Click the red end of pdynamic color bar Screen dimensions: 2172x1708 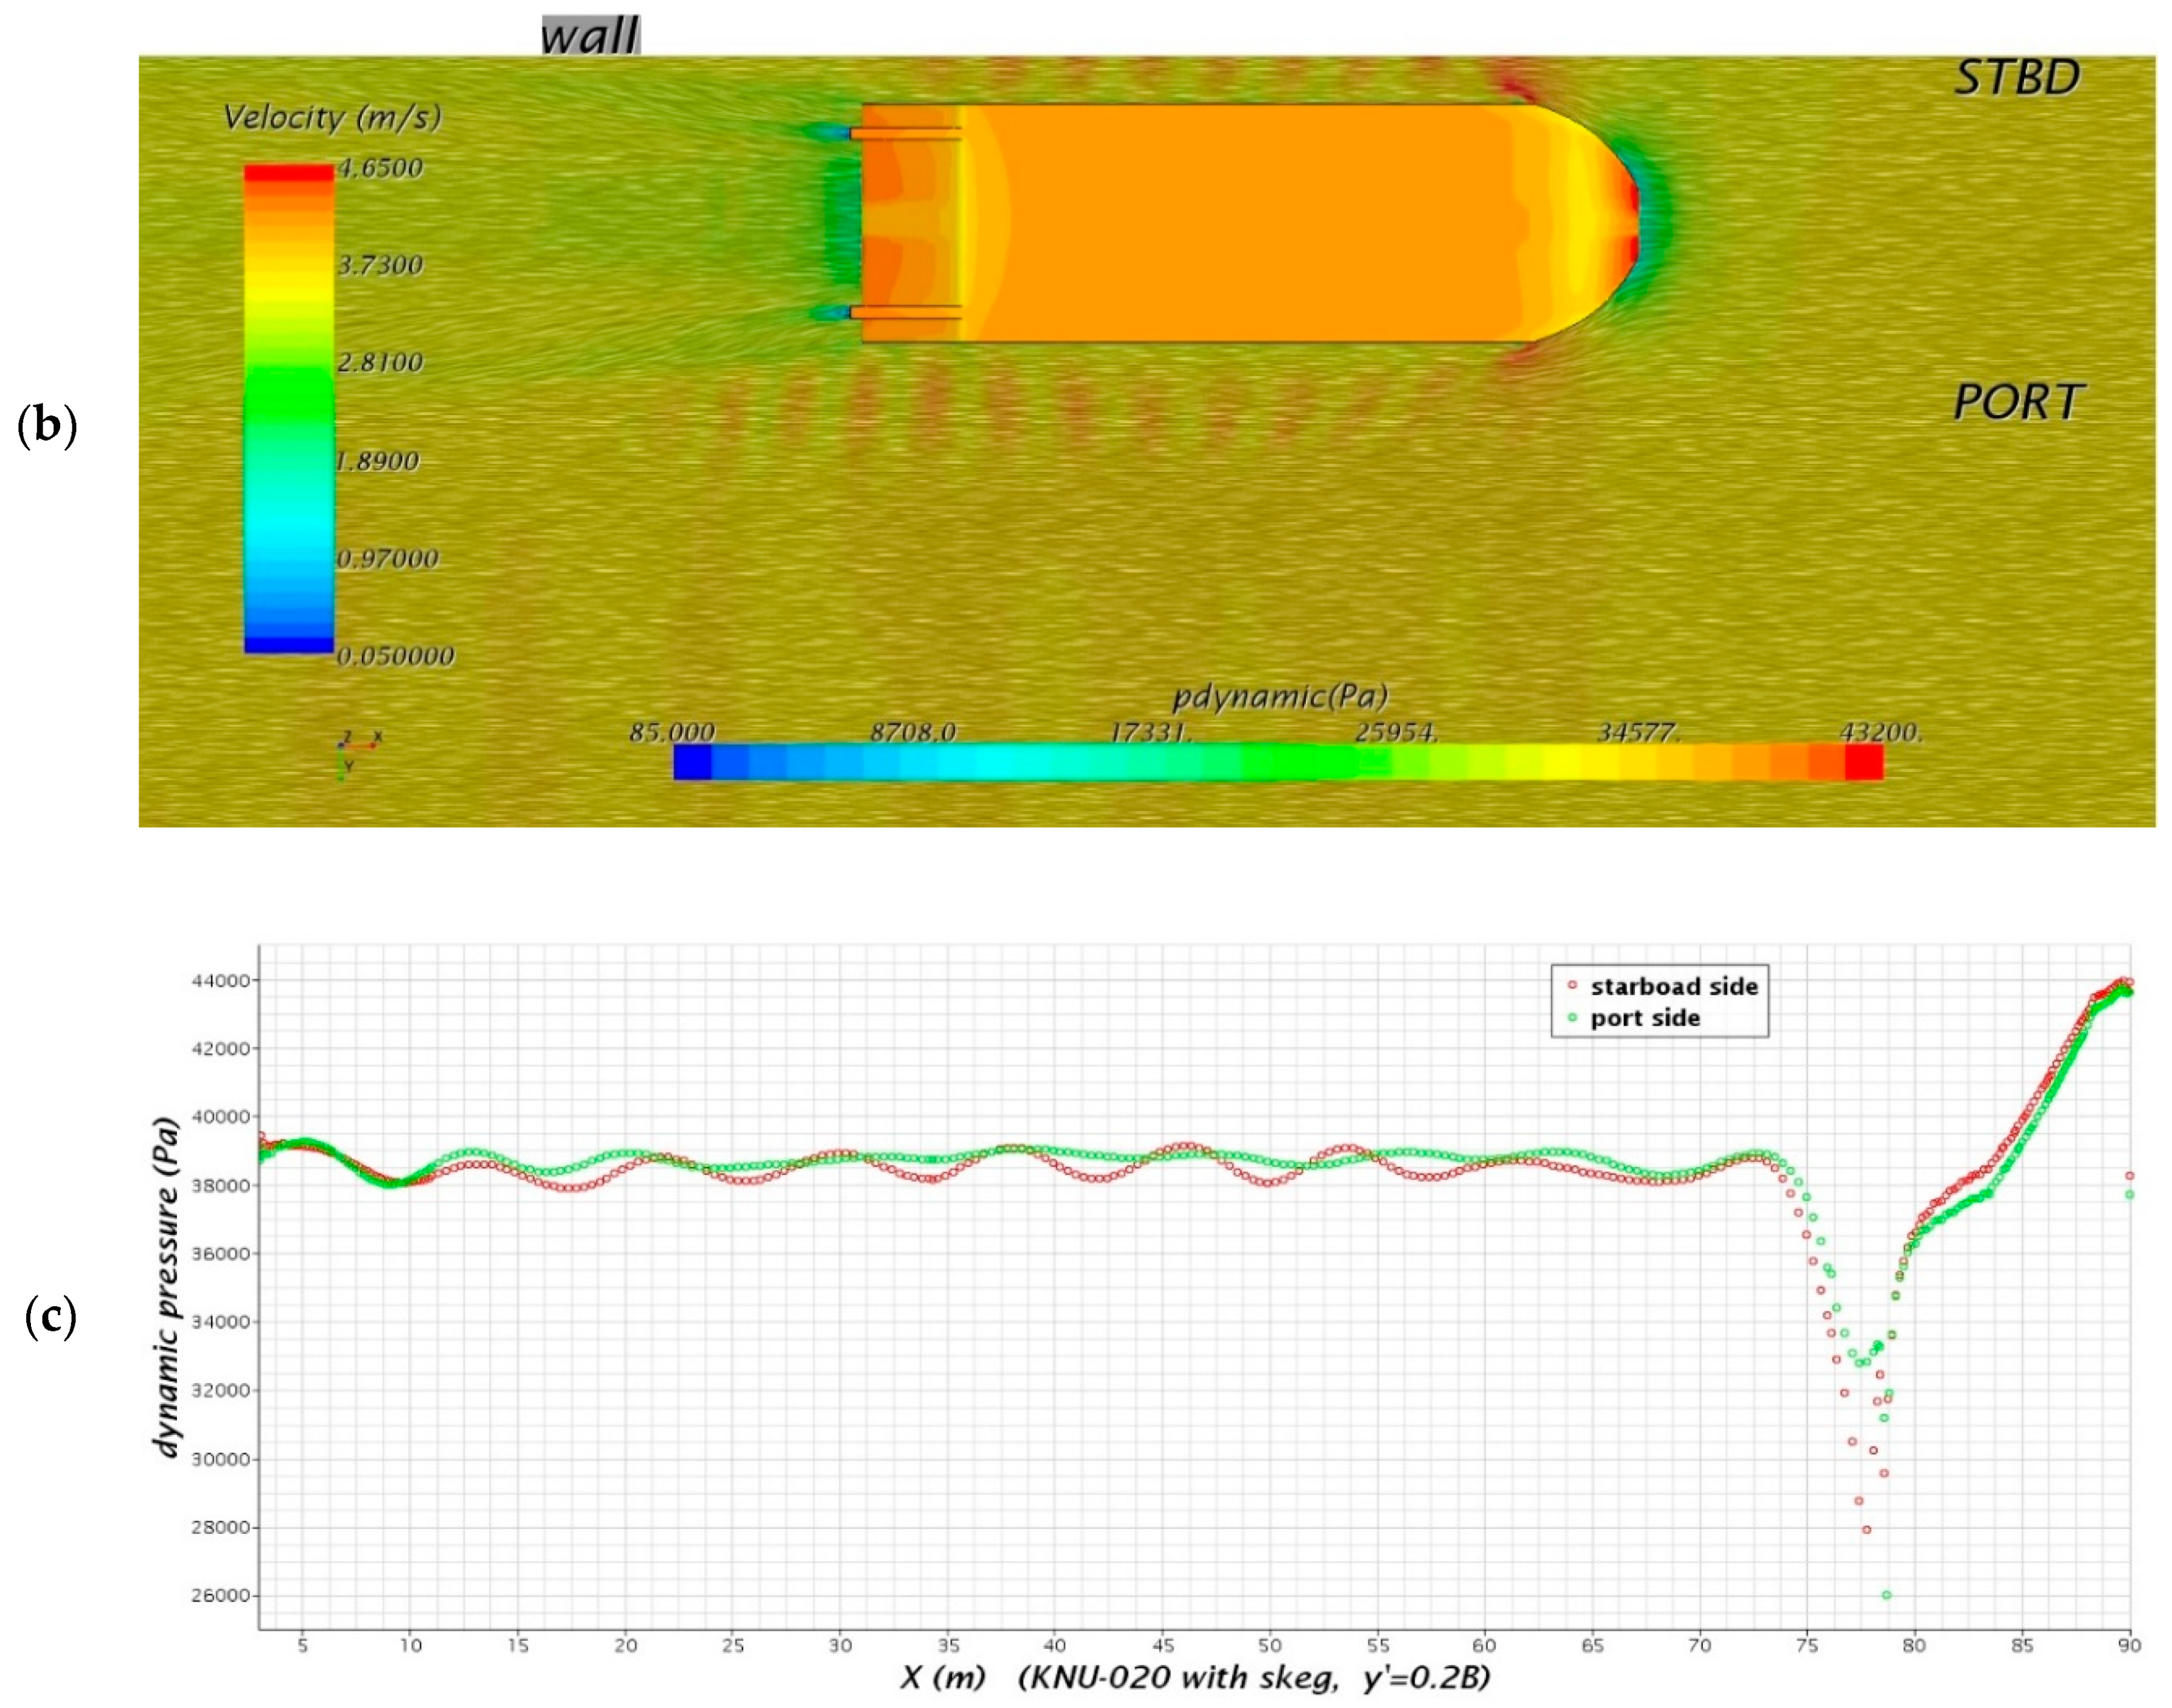click(1863, 762)
